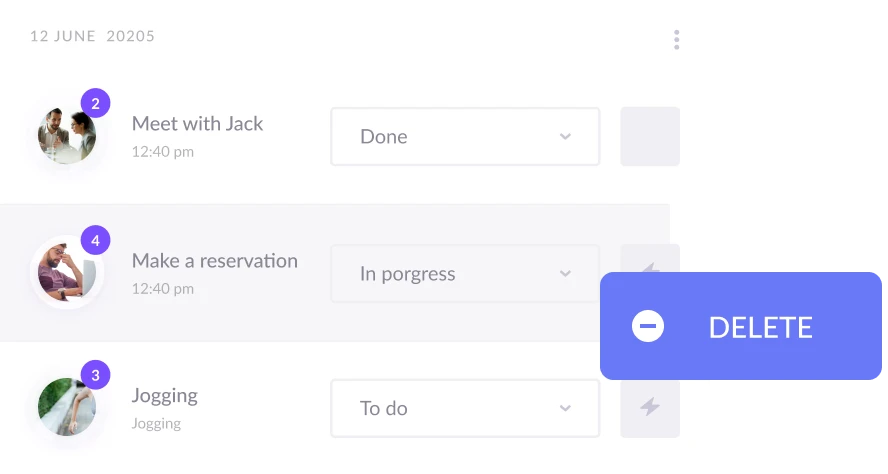Expand the In porgress status dropdown
888x474 pixels.
click(465, 273)
